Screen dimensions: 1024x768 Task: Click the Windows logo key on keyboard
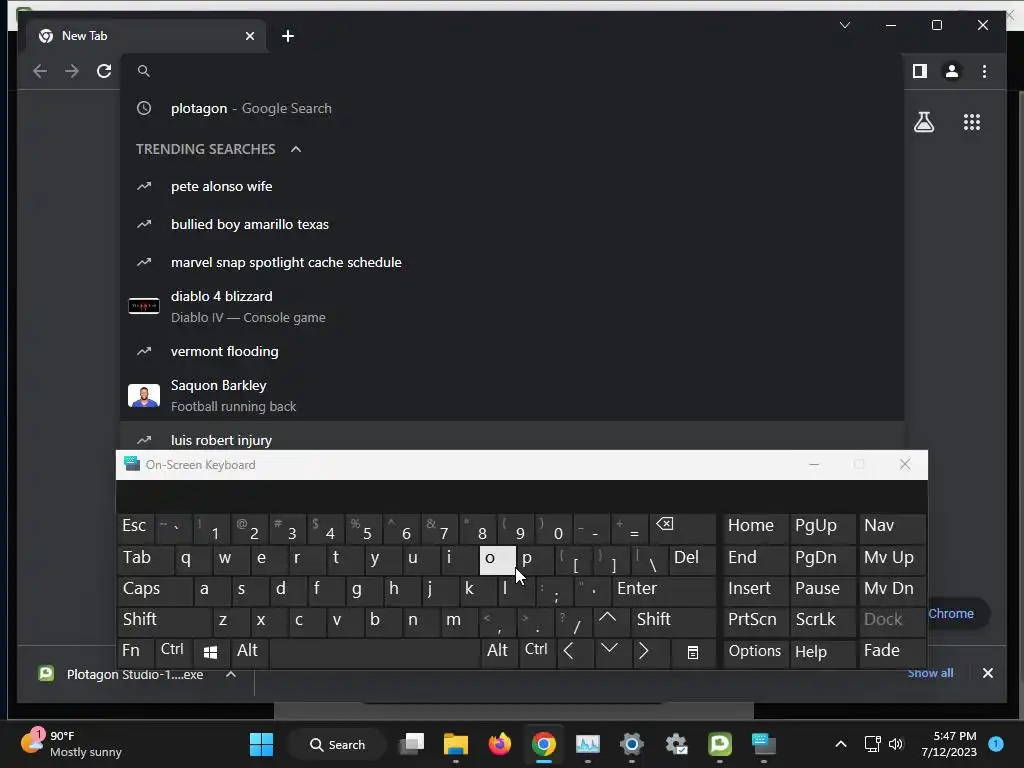(210, 652)
